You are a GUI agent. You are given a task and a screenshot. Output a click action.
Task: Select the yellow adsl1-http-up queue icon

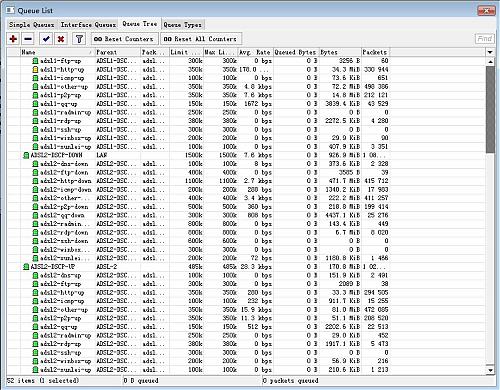[x=35, y=70]
